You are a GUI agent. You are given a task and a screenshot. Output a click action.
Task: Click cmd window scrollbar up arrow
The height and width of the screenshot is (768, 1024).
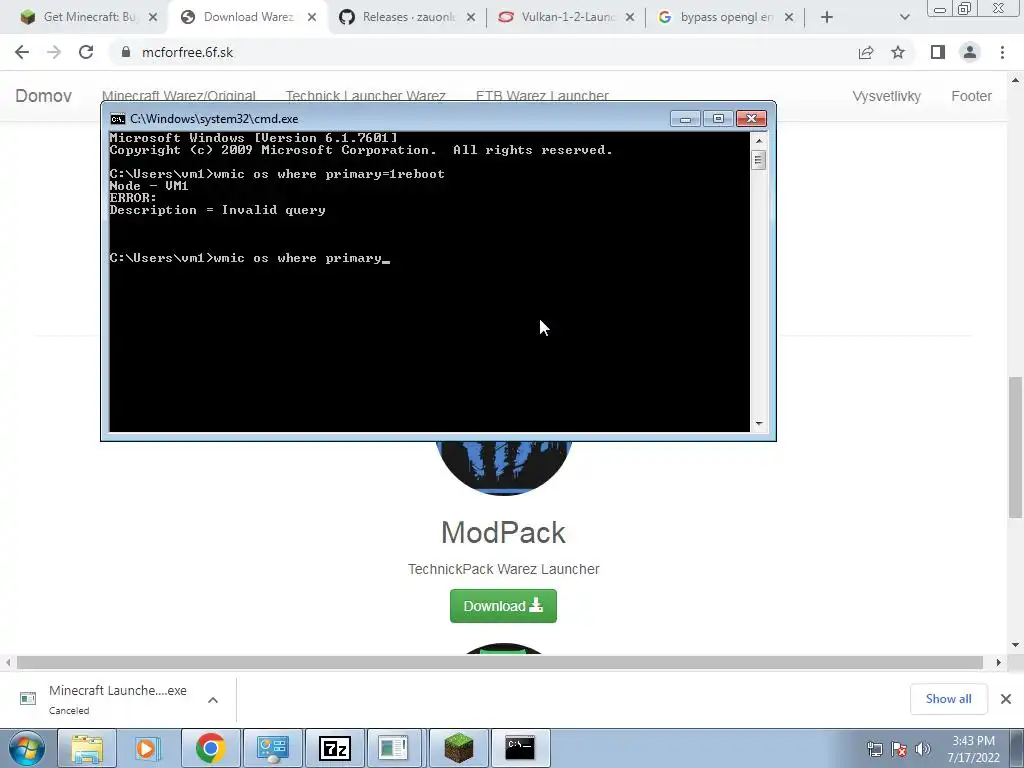coord(759,140)
